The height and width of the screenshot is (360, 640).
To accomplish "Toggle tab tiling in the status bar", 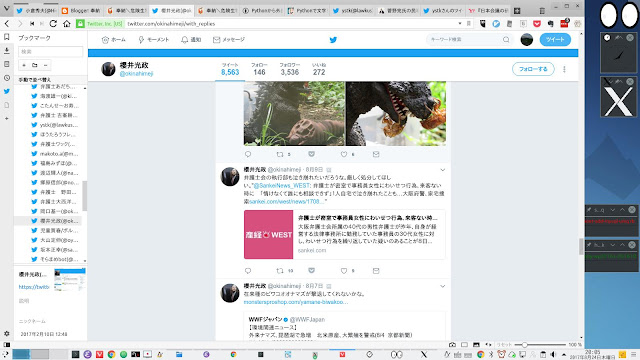I will tap(464, 344).
